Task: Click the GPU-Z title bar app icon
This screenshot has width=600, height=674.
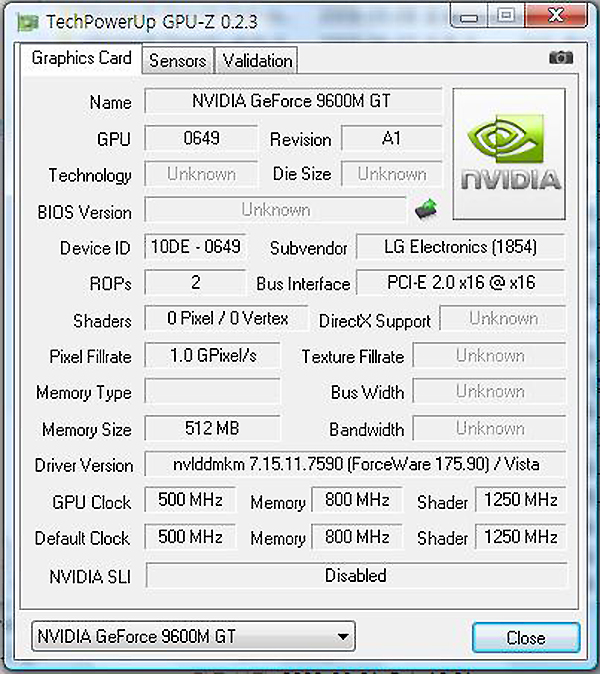Action: click(28, 21)
